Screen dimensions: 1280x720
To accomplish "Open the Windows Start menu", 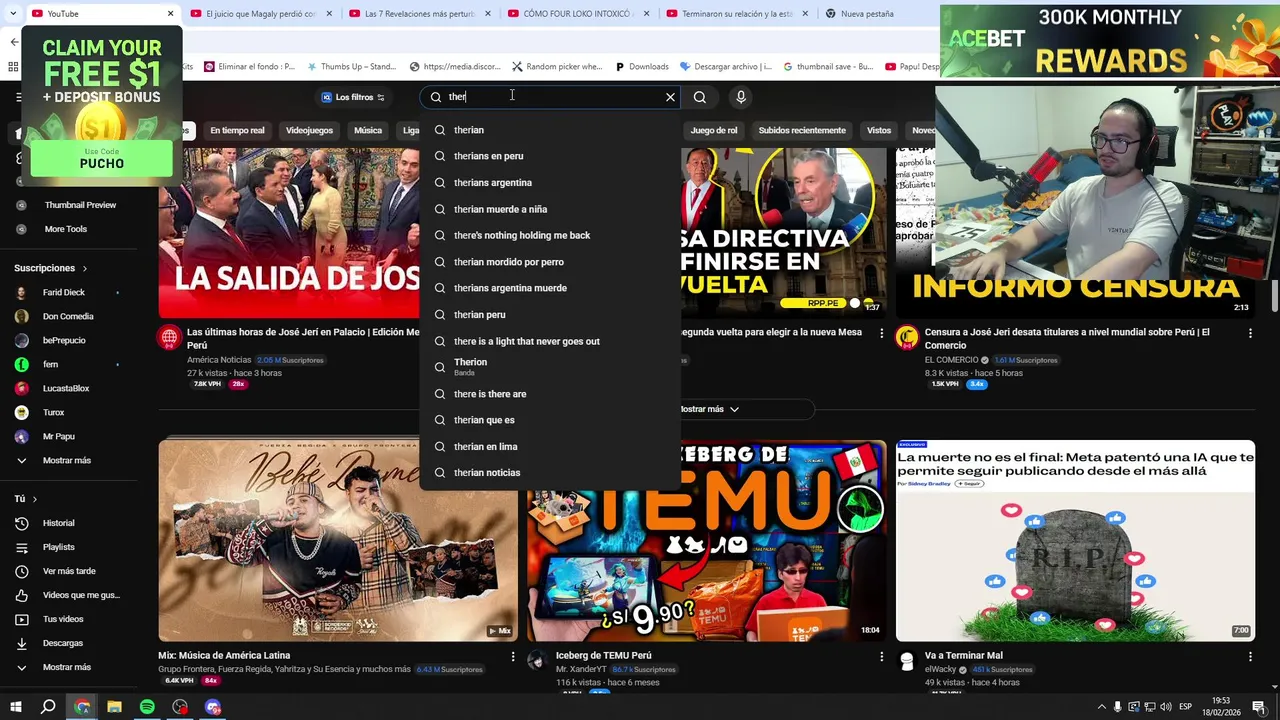I will pyautogui.click(x=16, y=707).
